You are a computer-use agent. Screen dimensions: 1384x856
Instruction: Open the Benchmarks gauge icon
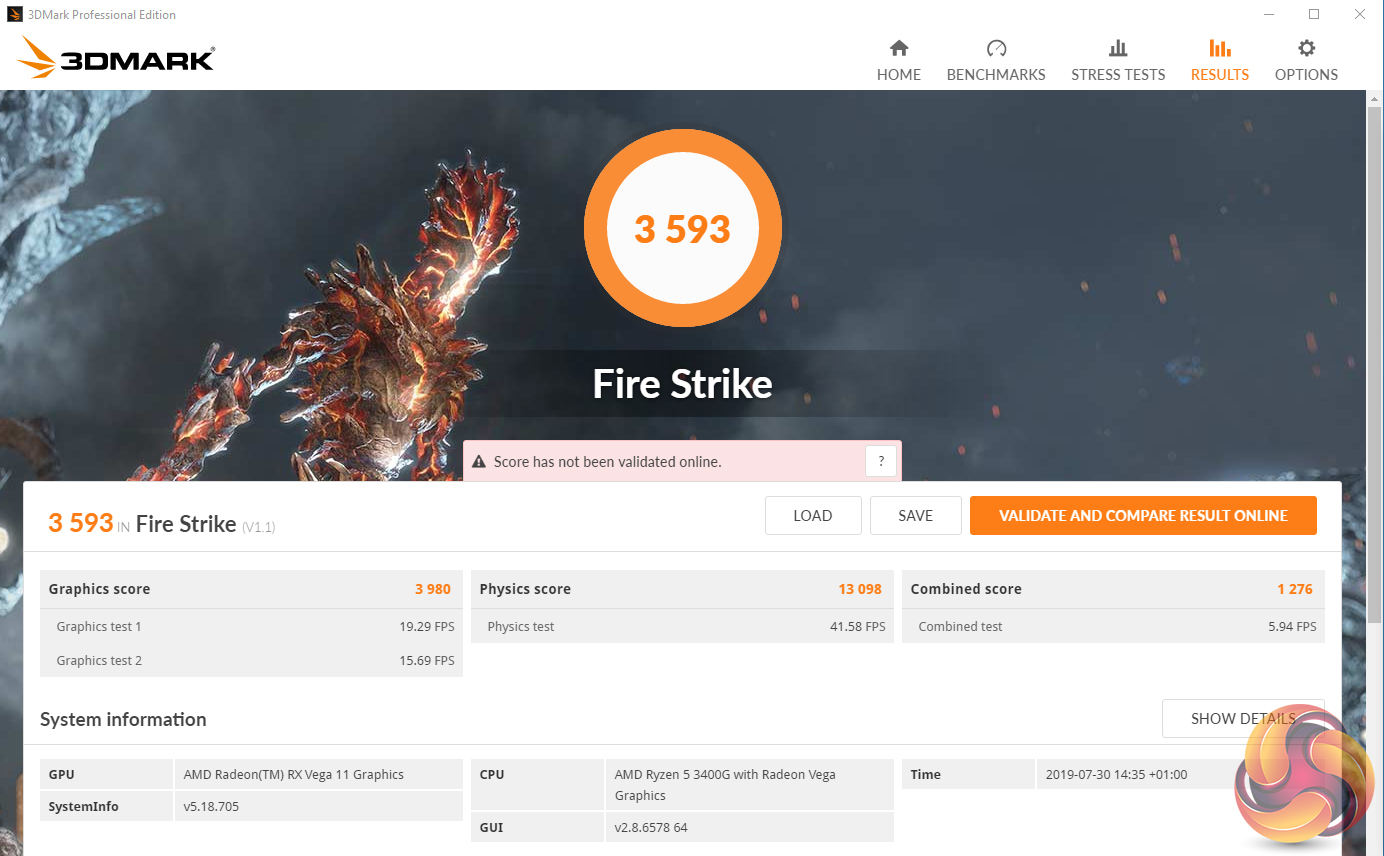[996, 48]
